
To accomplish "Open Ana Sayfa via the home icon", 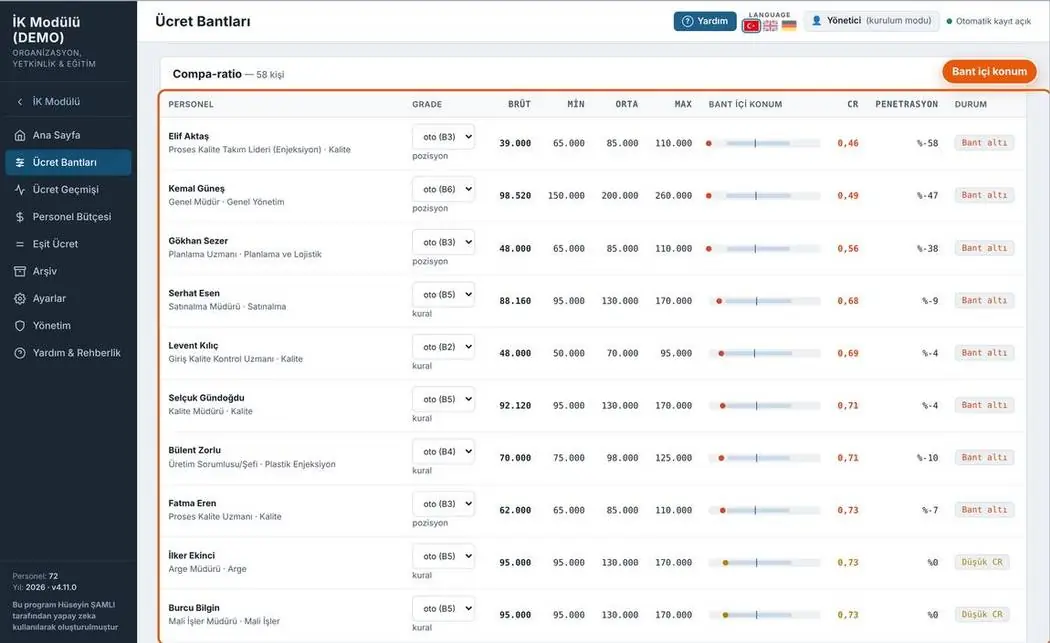I will (x=20, y=135).
